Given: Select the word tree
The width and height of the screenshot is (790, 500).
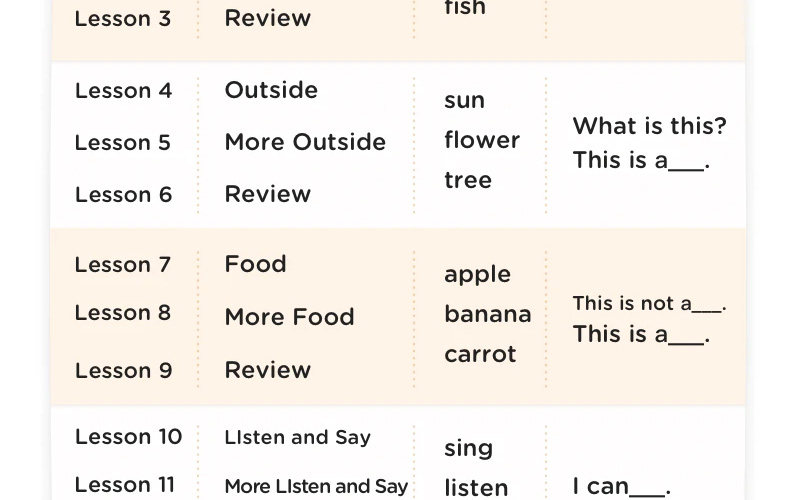Looking at the screenshot, I should click(468, 181).
